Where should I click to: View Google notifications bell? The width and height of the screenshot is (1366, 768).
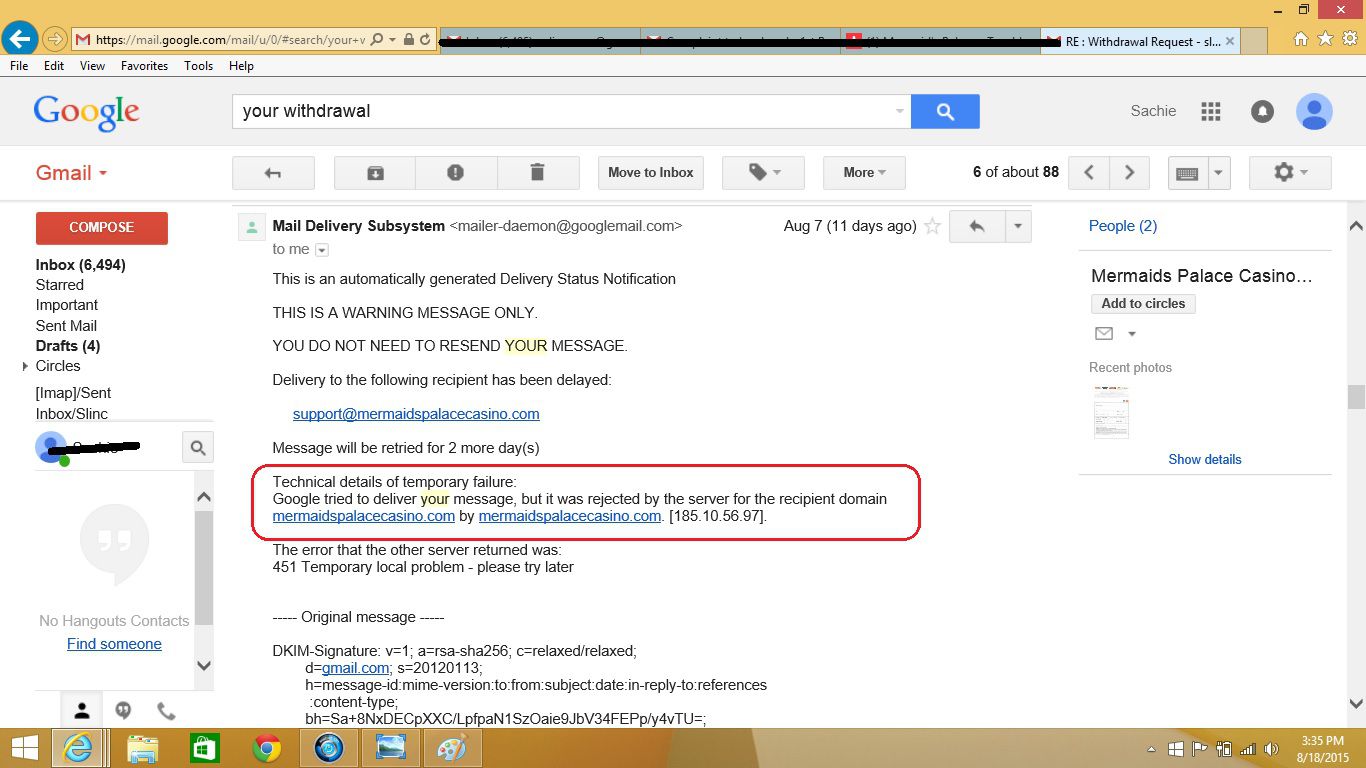point(1262,111)
